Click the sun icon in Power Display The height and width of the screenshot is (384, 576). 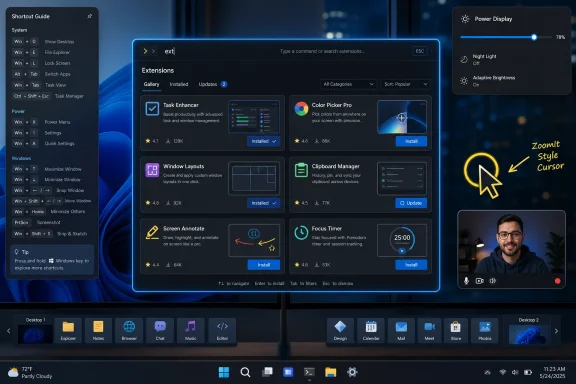pos(465,19)
